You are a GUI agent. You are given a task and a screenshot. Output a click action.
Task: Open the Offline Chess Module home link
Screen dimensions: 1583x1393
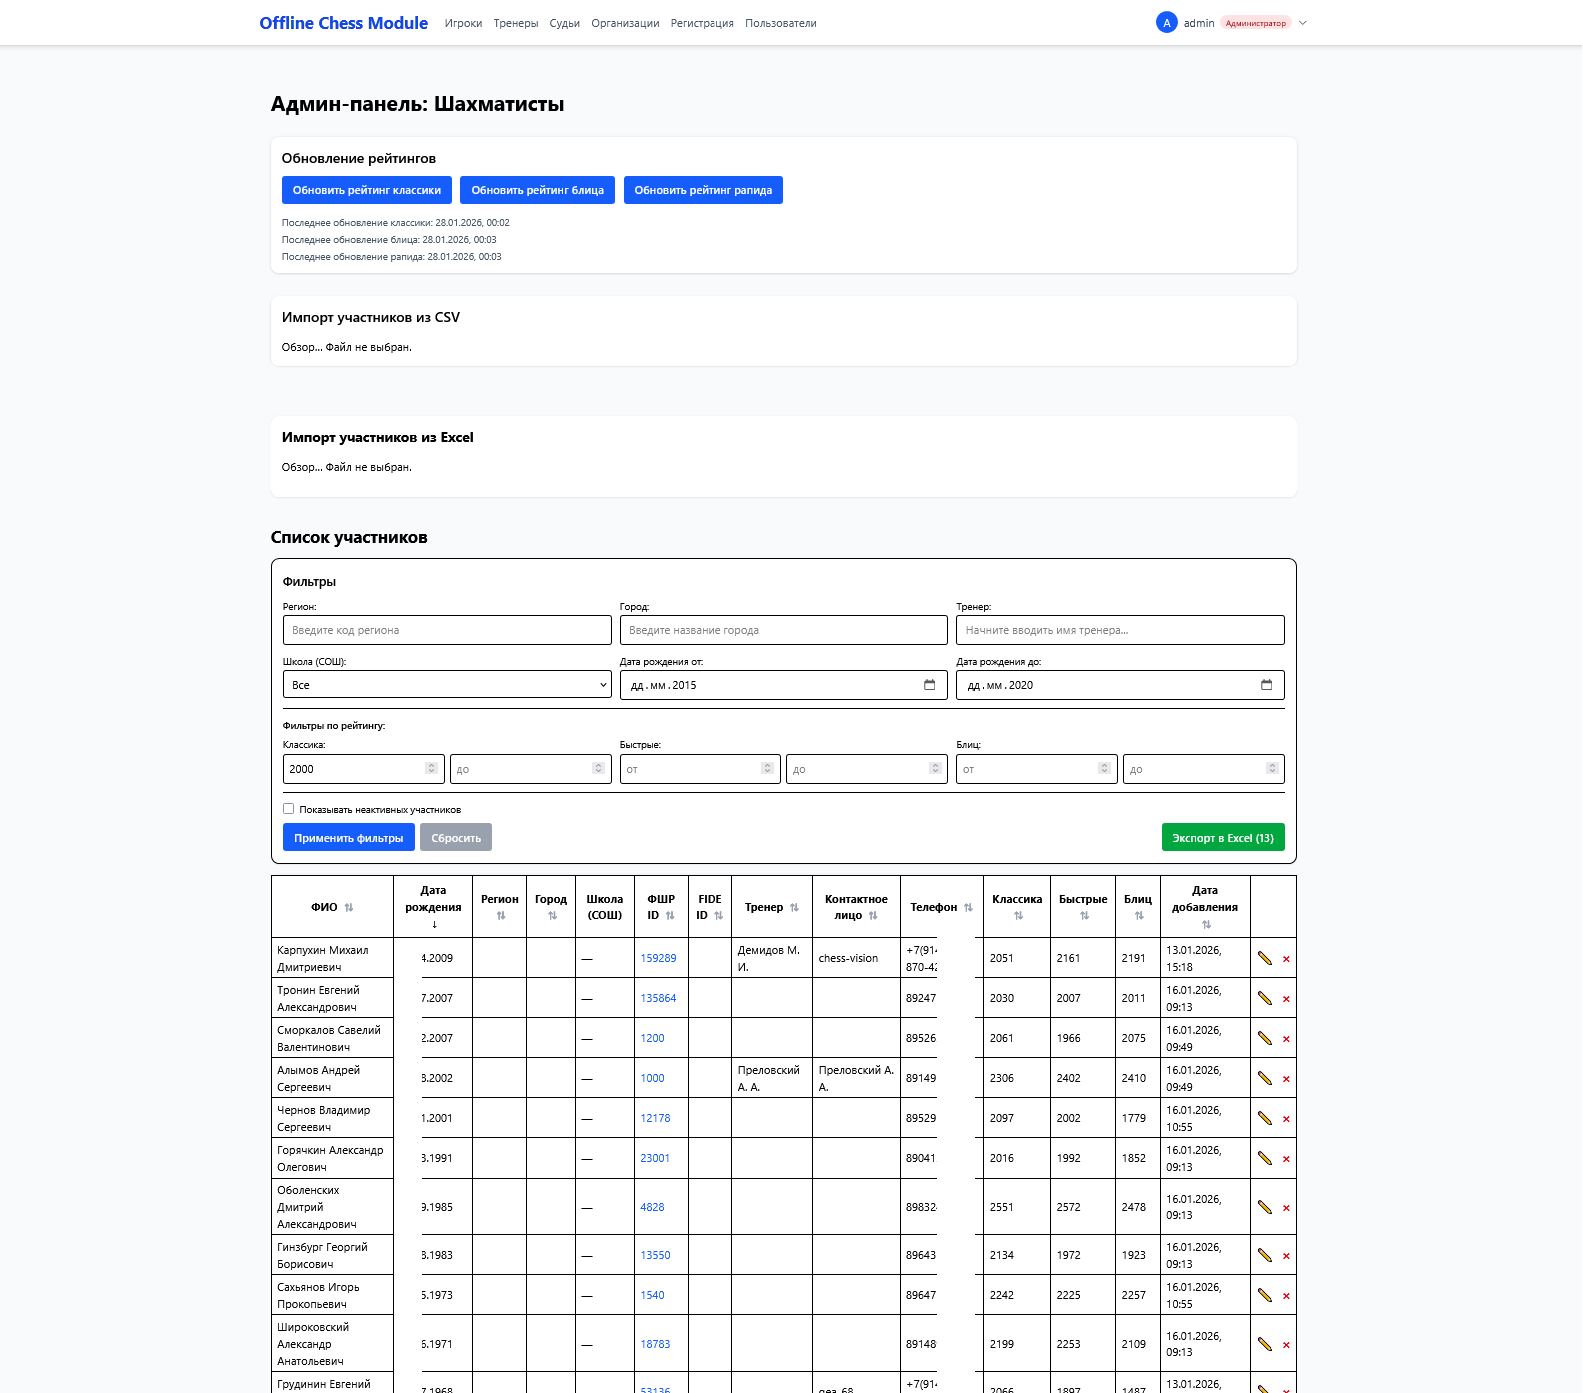pos(344,23)
